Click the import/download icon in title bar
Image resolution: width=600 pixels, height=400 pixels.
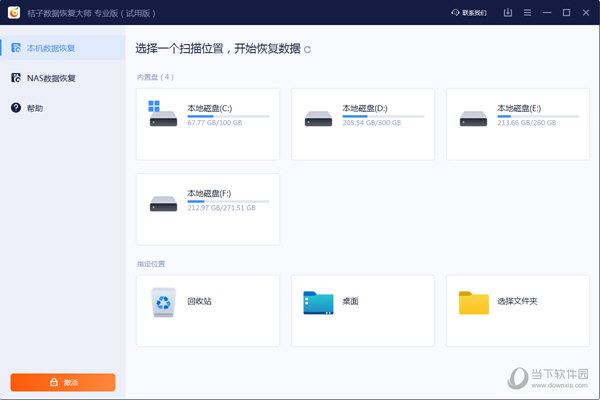[507, 13]
